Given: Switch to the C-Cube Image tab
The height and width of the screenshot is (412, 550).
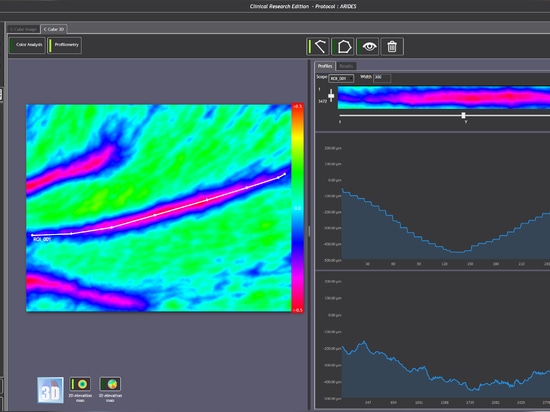Looking at the screenshot, I should click(x=23, y=29).
